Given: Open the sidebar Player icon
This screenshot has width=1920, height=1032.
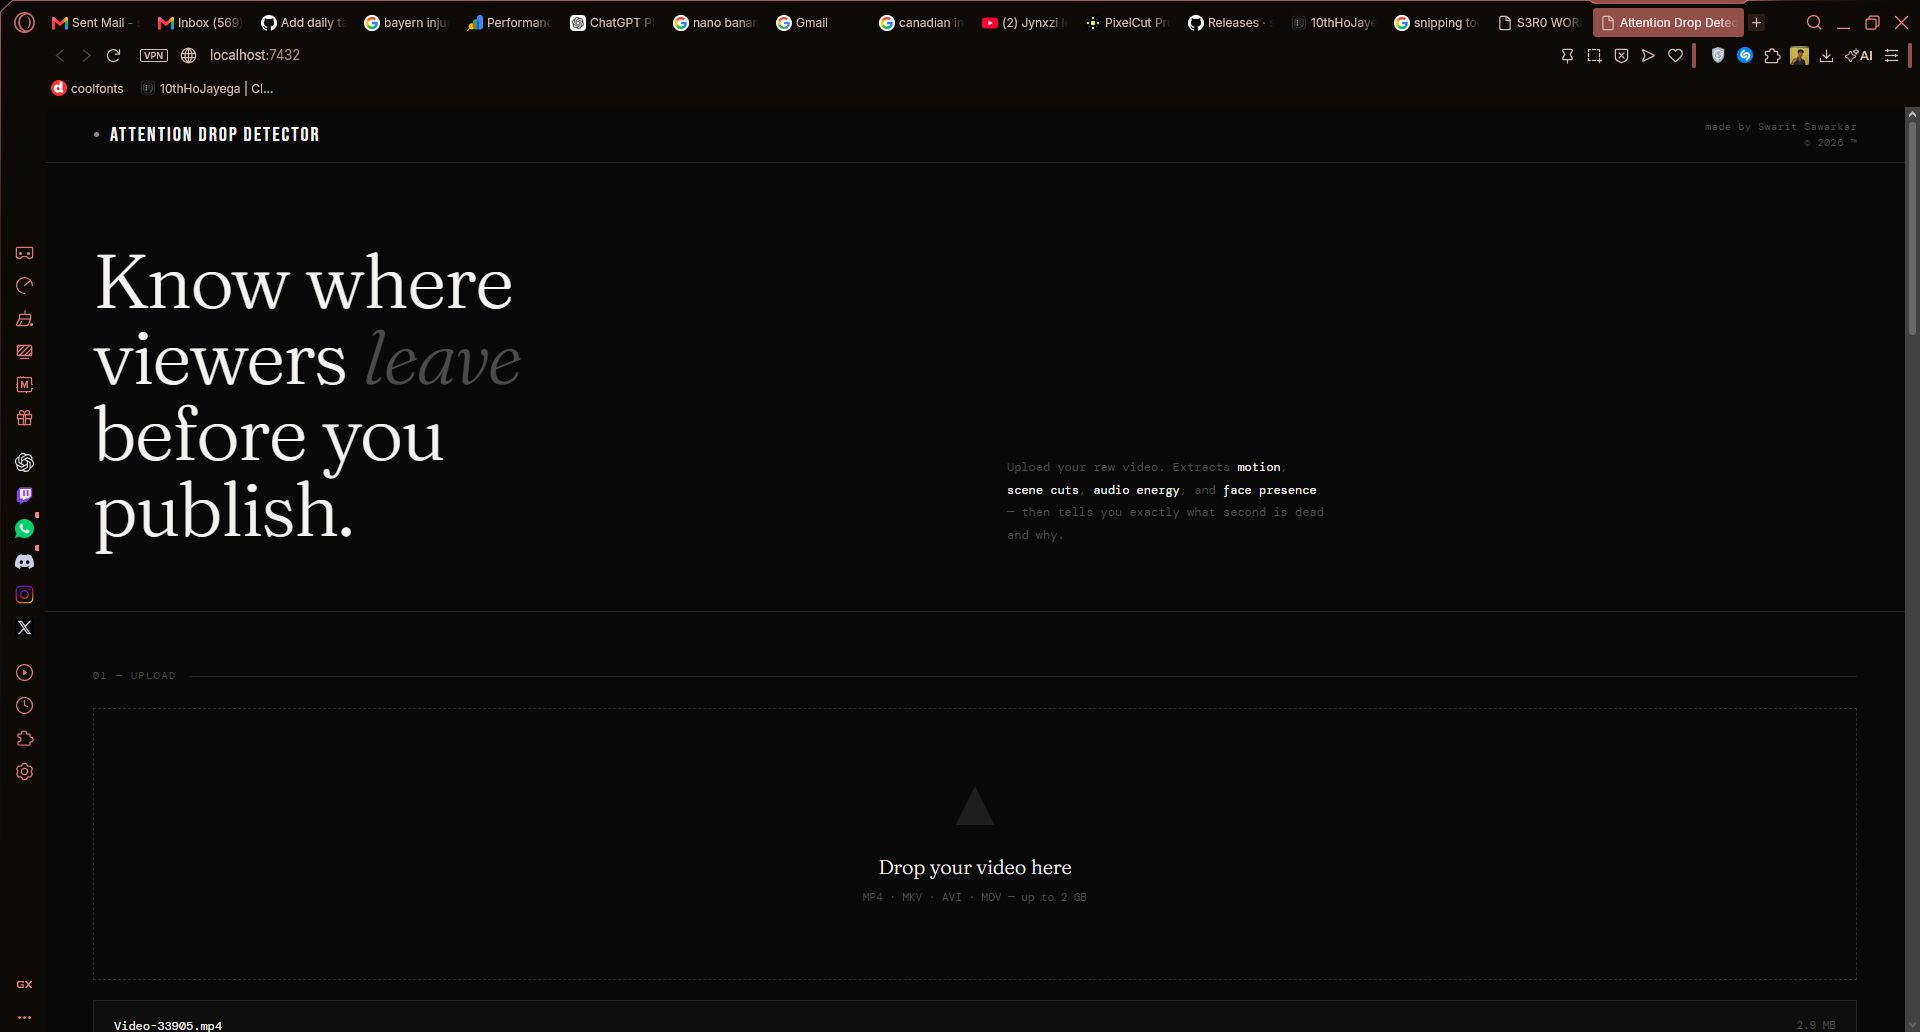Looking at the screenshot, I should click(x=25, y=673).
